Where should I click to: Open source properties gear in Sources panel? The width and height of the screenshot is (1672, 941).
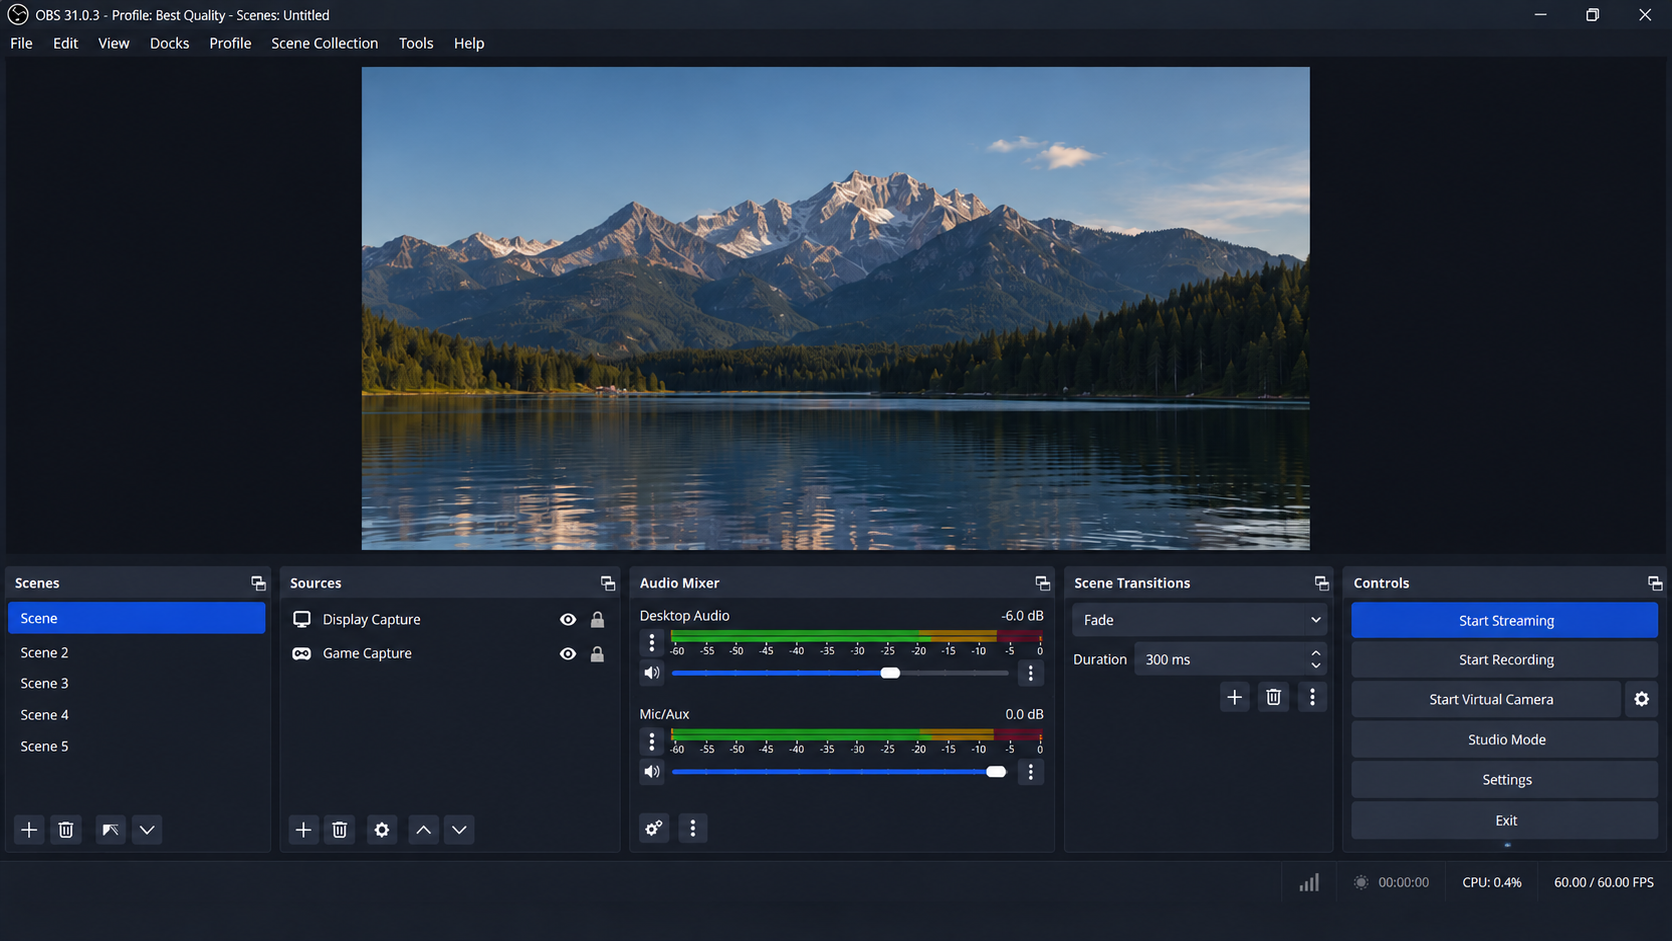382,830
